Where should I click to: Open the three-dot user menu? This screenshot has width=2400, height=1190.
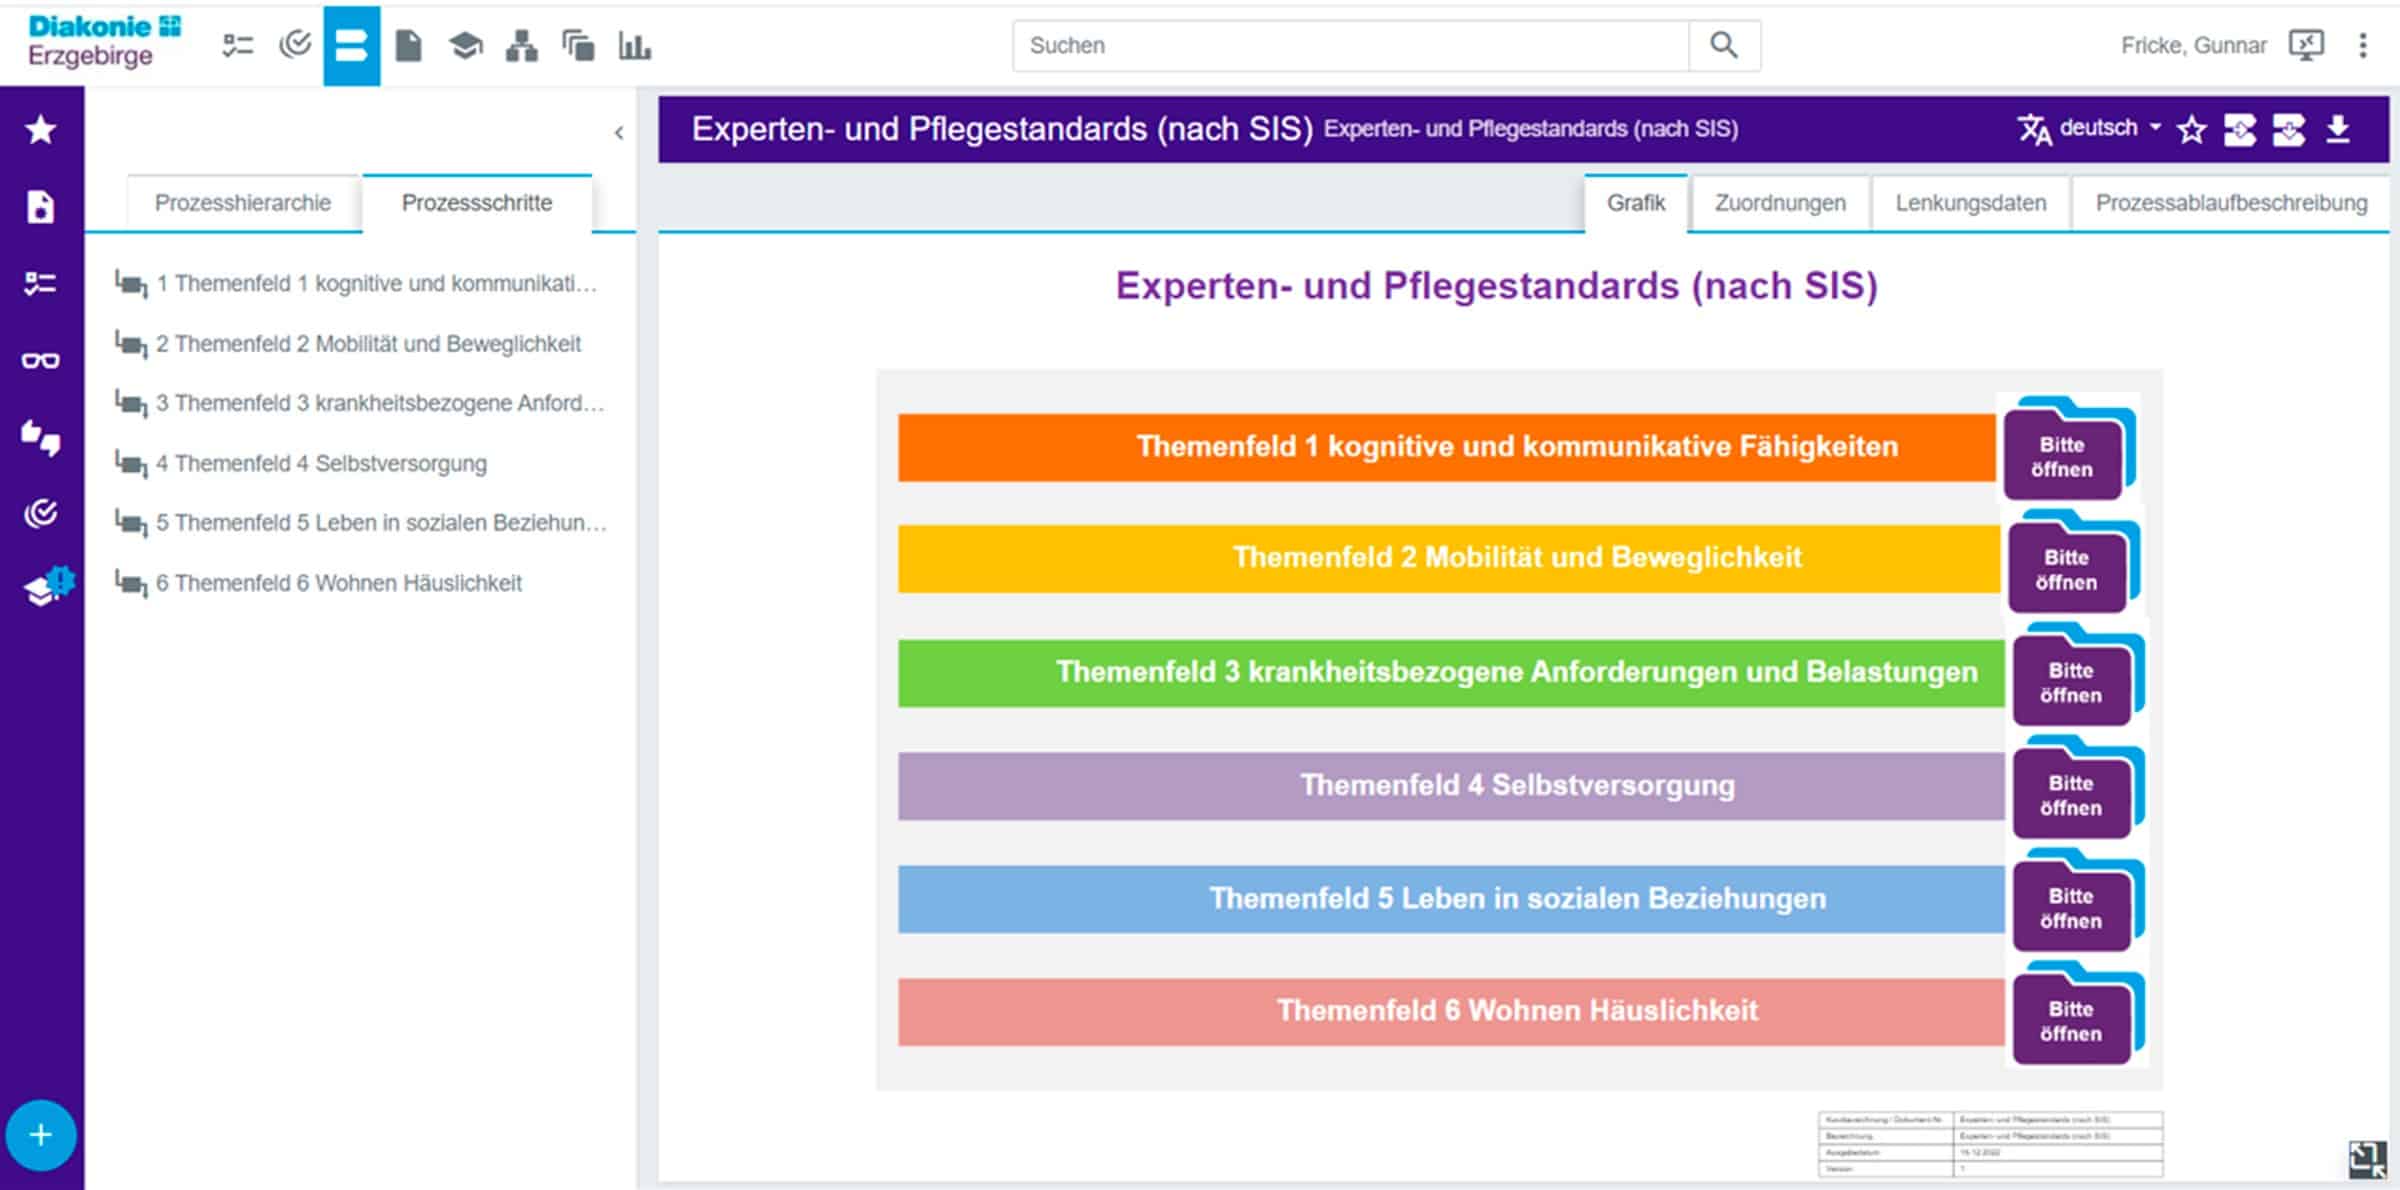[x=2363, y=45]
